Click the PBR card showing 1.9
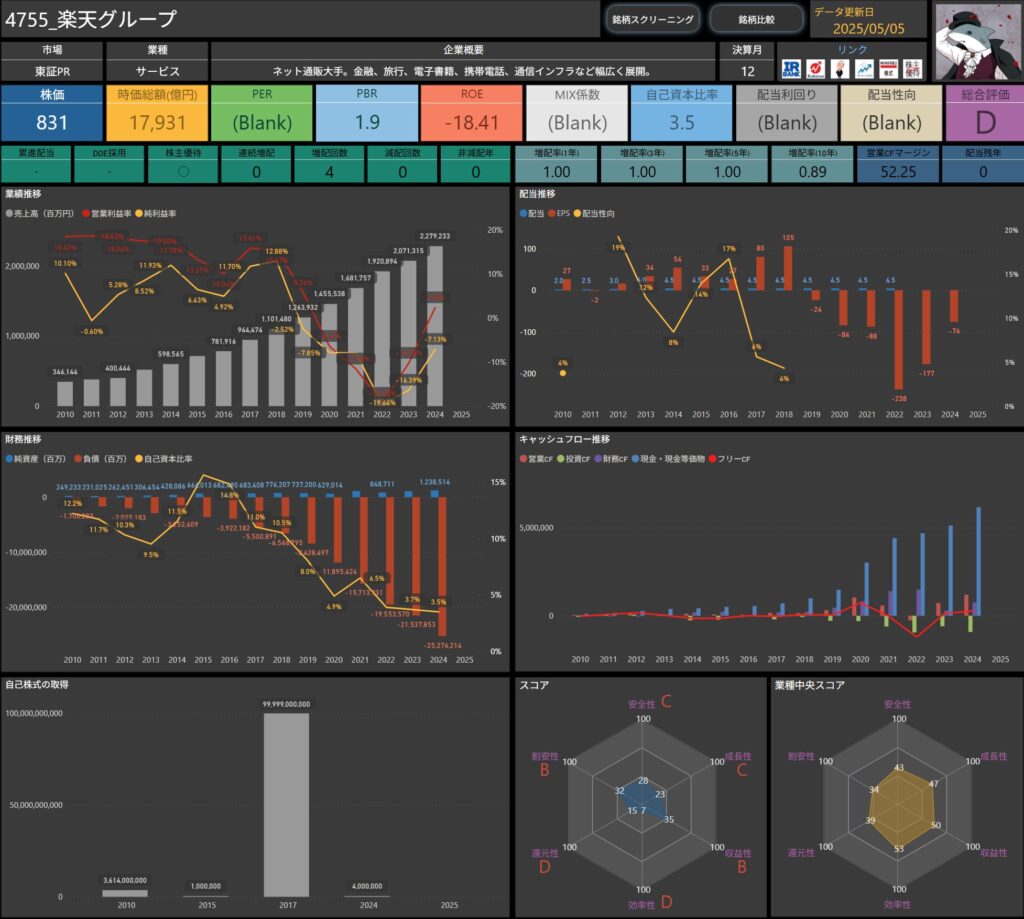This screenshot has height=919, width=1024. 367,113
